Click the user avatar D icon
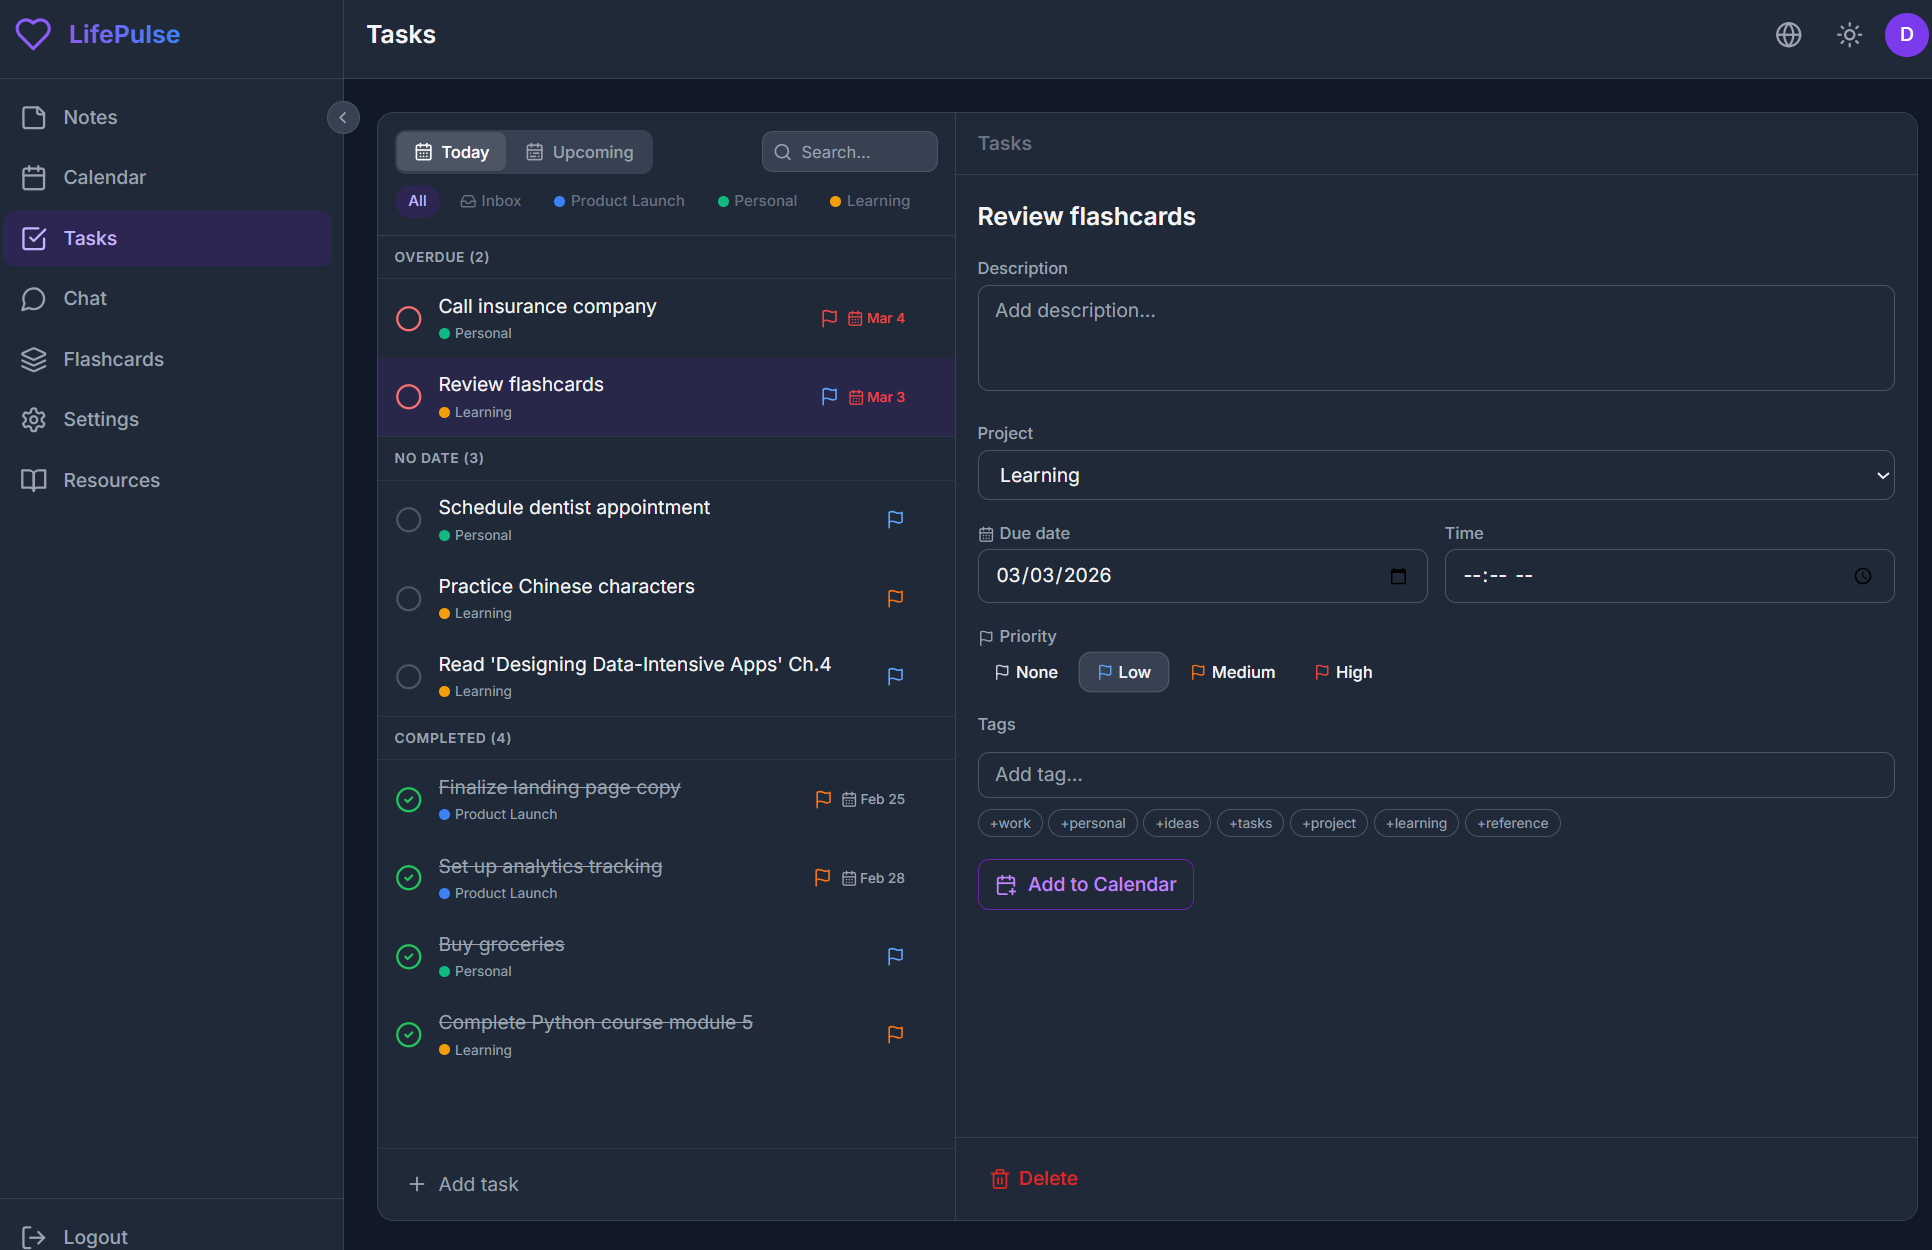1932x1250 pixels. coord(1906,35)
